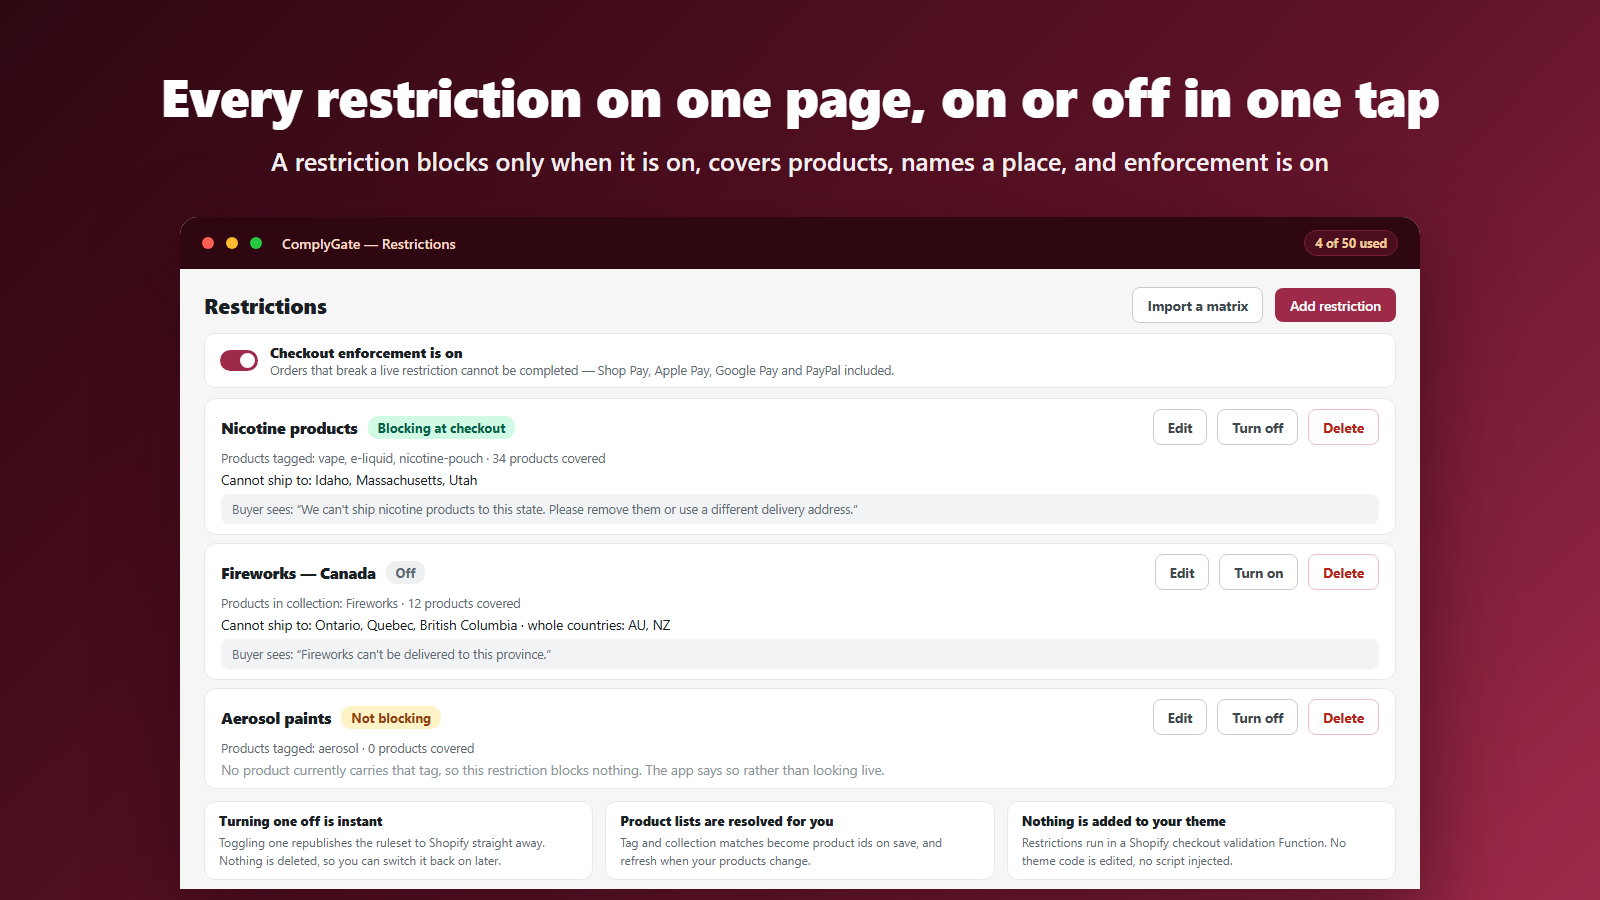Edit the Nicotine products restriction
The height and width of the screenshot is (900, 1600).
point(1180,428)
